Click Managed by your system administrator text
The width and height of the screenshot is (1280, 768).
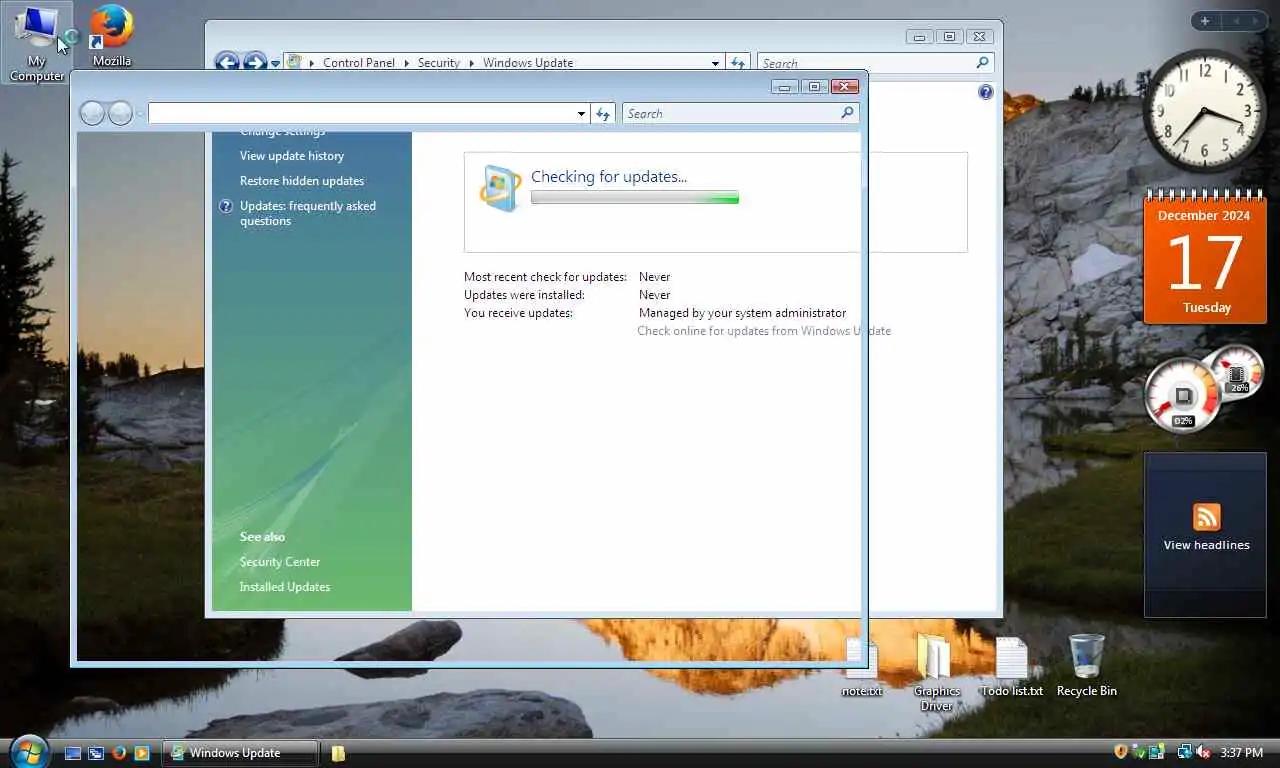tap(742, 313)
